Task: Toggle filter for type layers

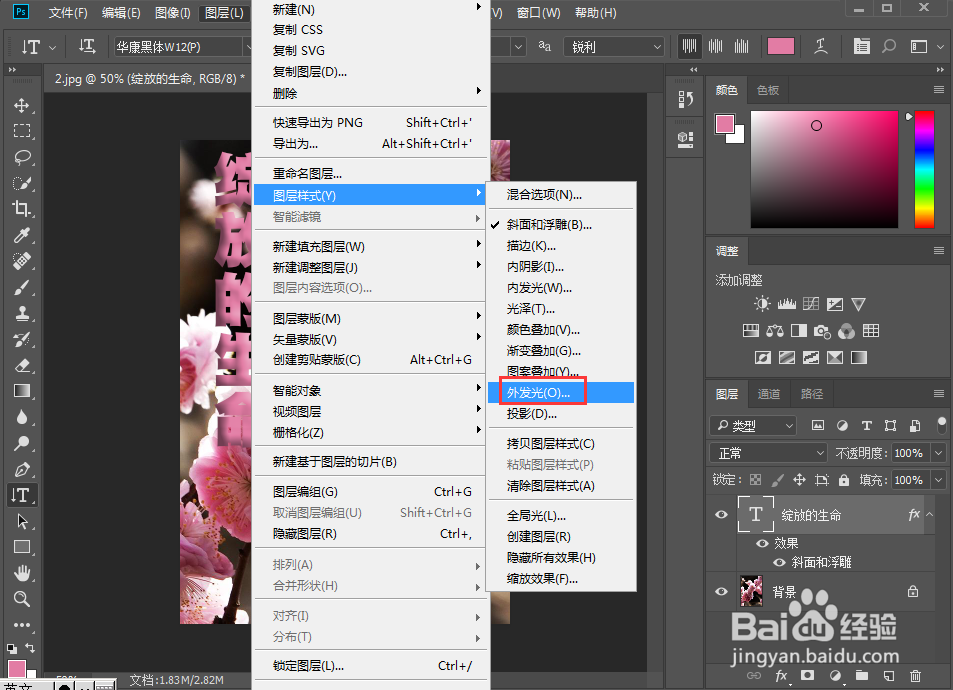Action: (x=867, y=426)
